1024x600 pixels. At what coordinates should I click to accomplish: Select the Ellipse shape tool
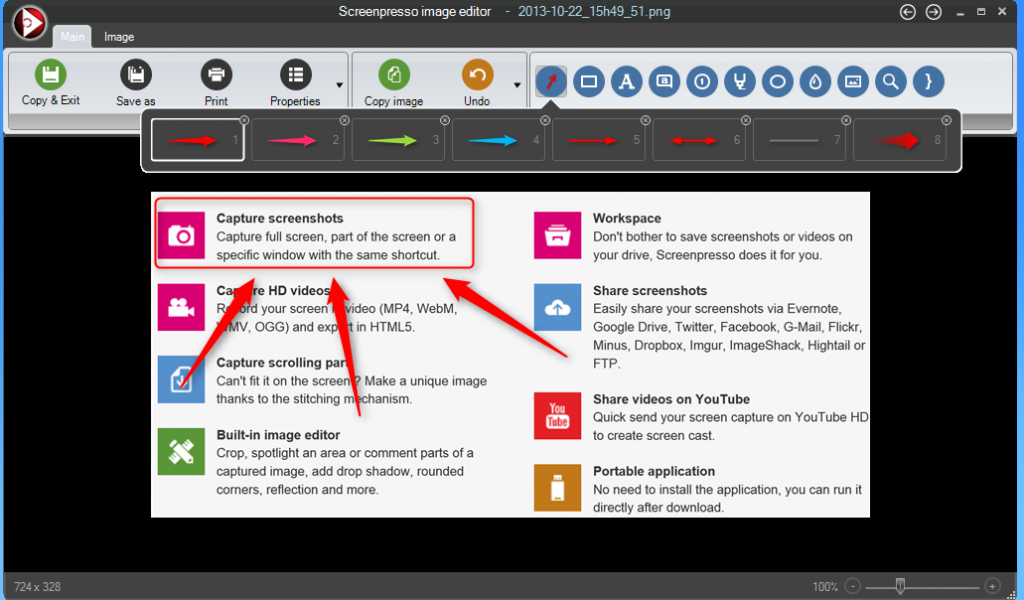(778, 82)
